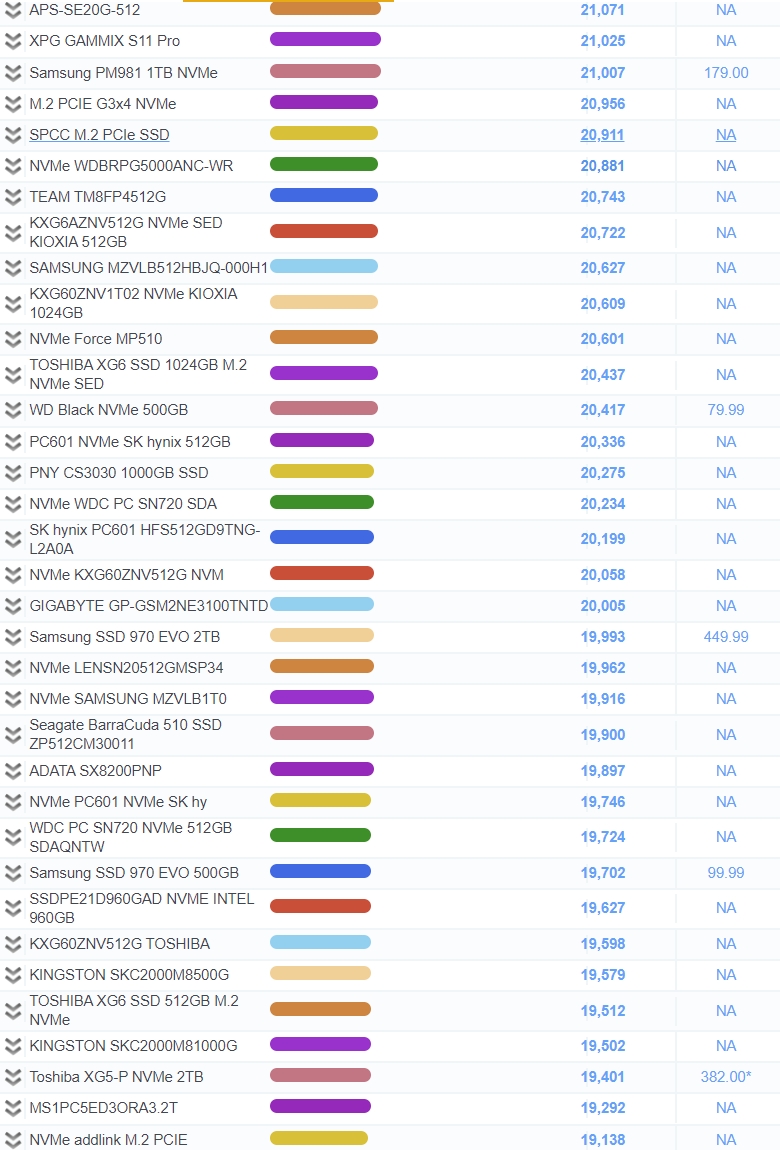Click the score 20,417 for WD Black NVMe
780x1150 pixels.
tap(603, 410)
